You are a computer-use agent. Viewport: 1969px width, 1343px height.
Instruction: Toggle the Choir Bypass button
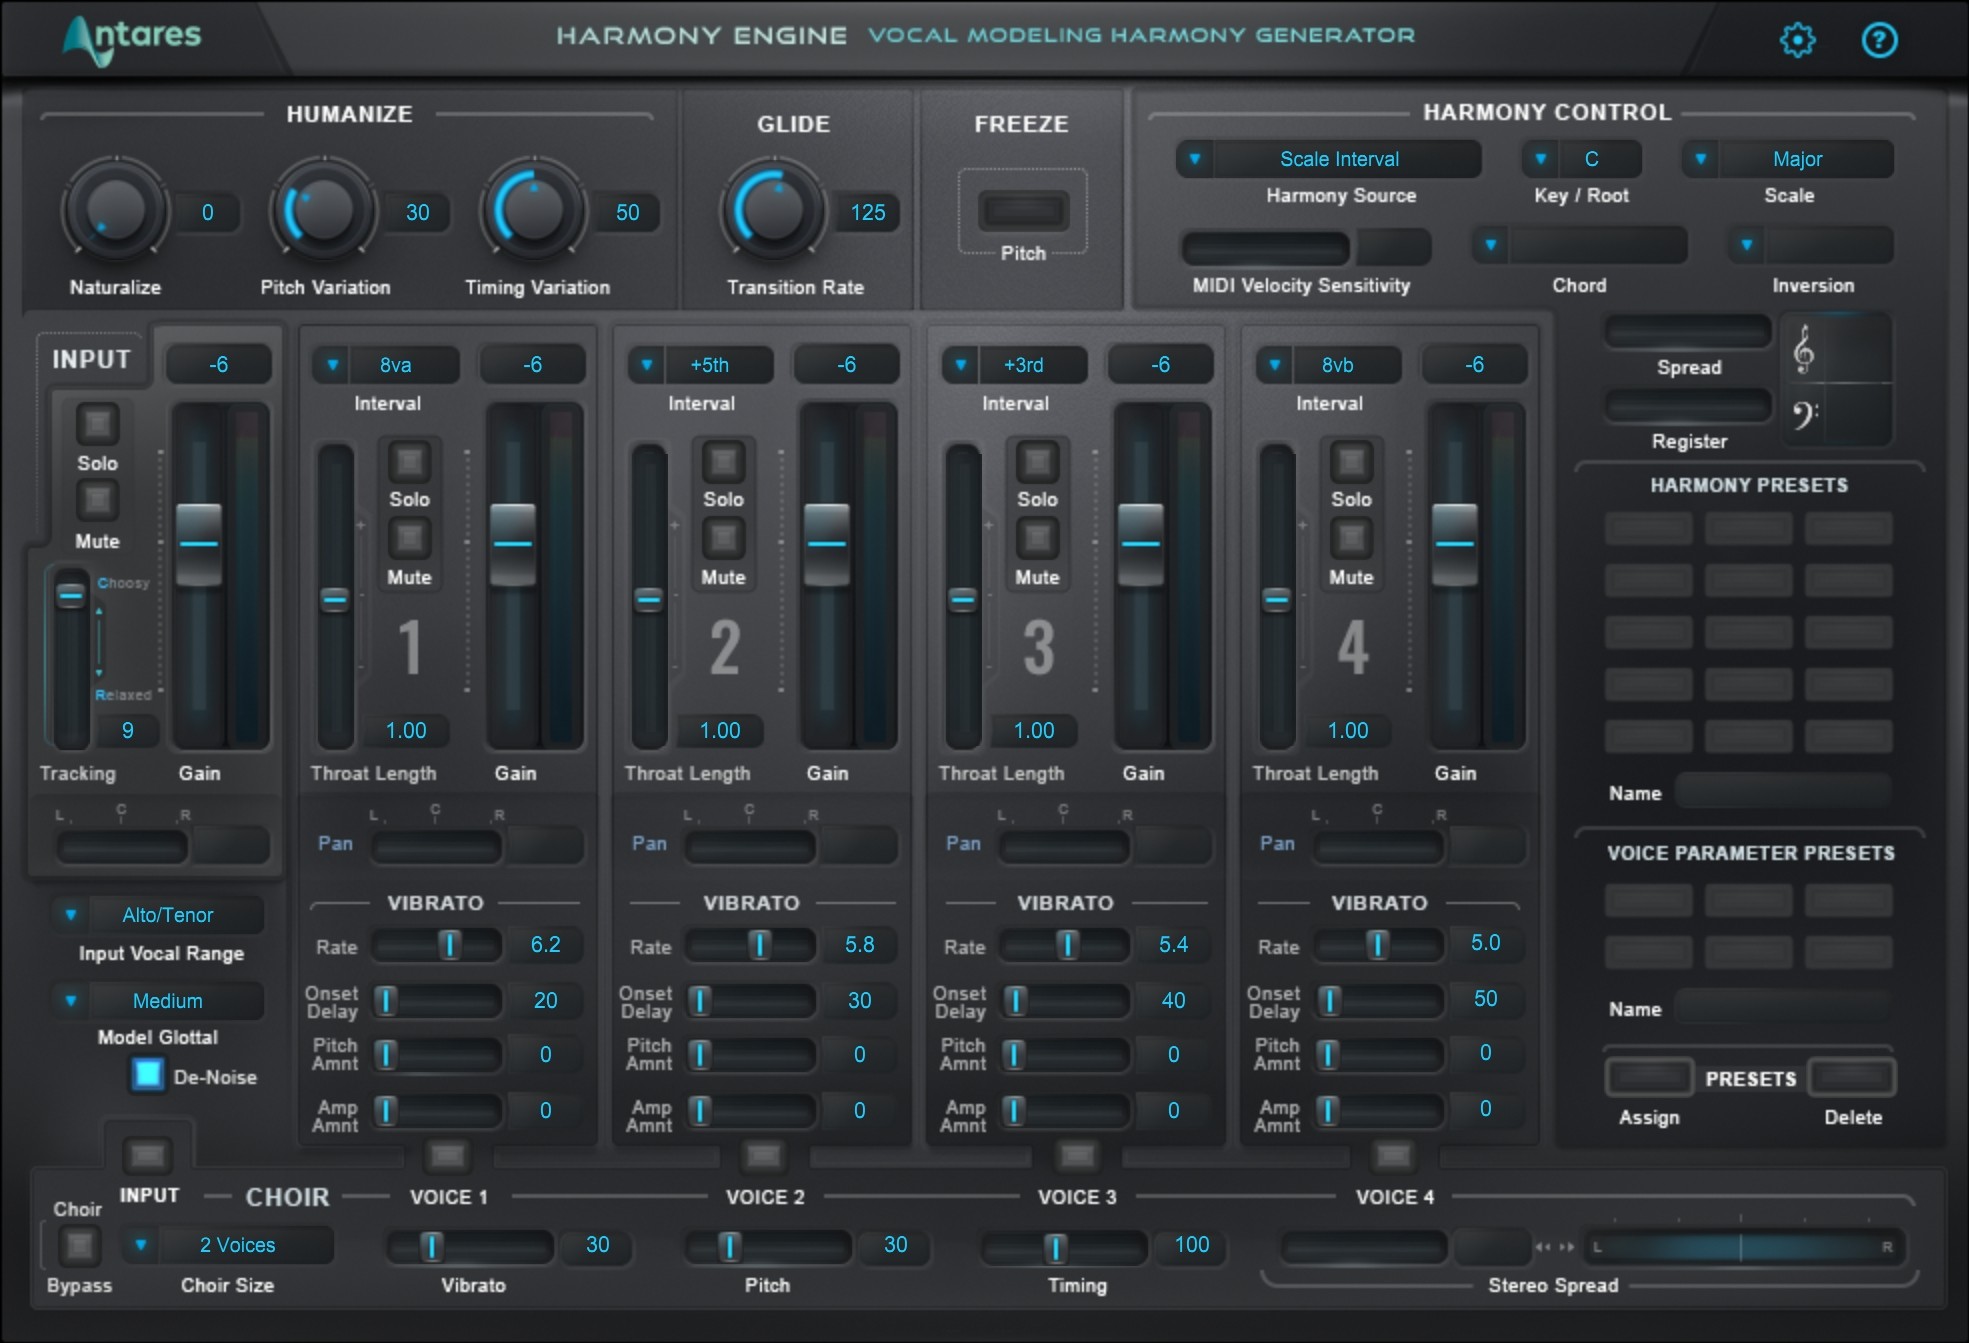[79, 1246]
